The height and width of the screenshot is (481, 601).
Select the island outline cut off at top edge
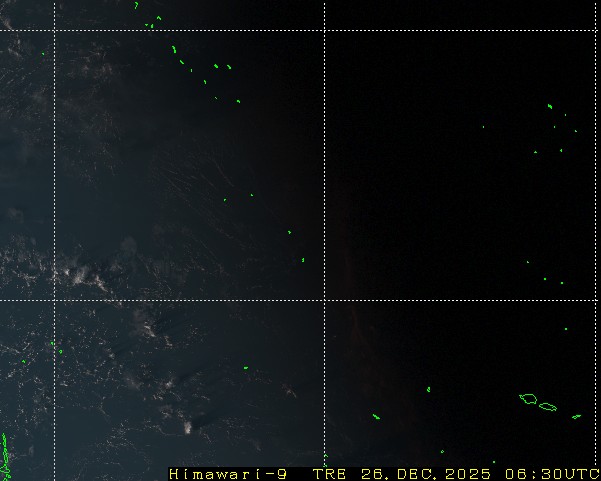click(x=136, y=4)
